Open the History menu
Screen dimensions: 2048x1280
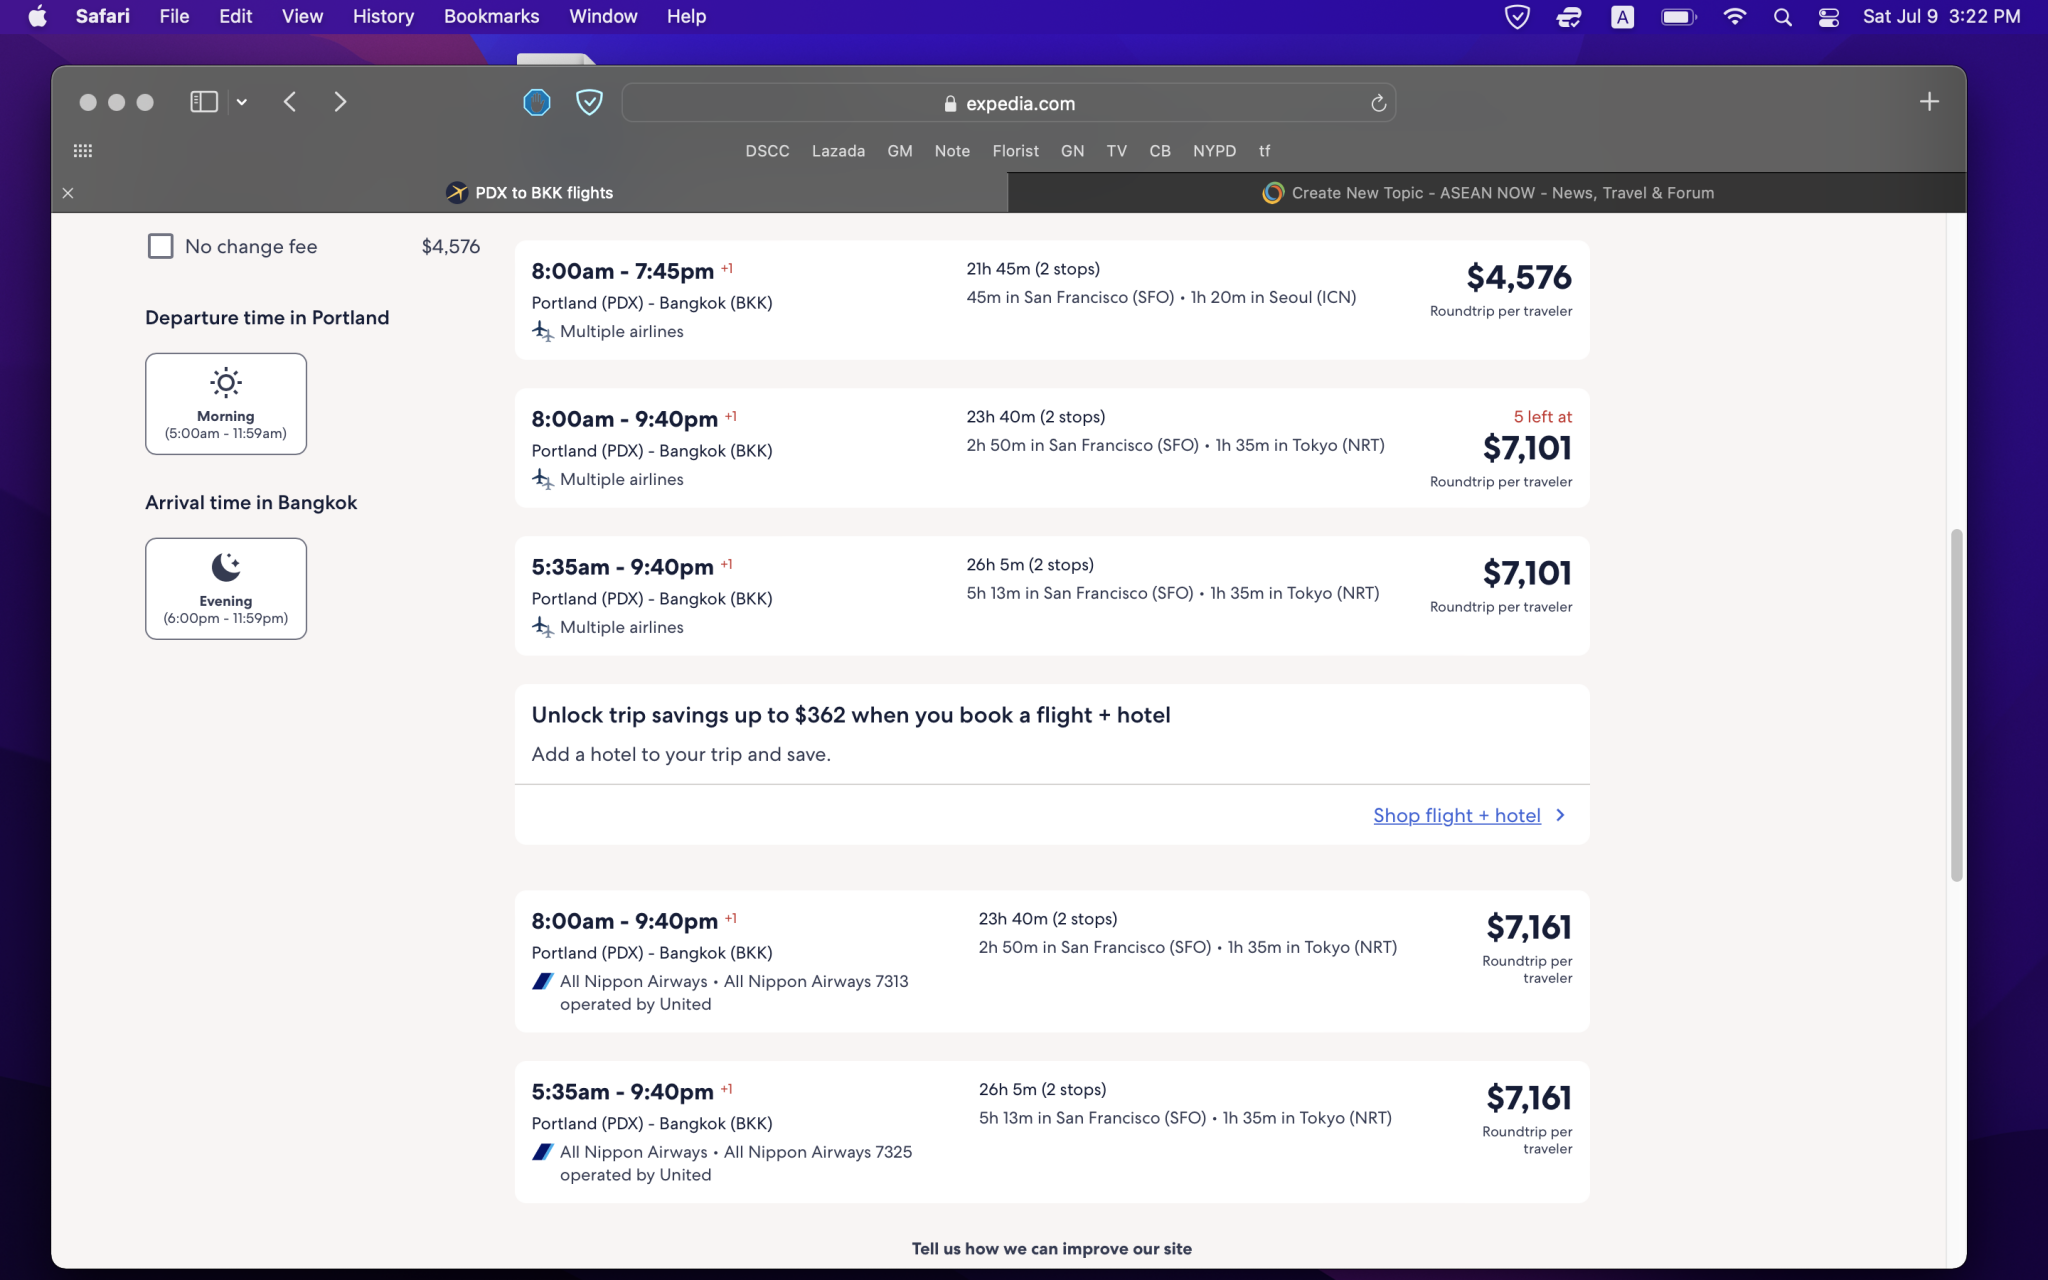[383, 16]
